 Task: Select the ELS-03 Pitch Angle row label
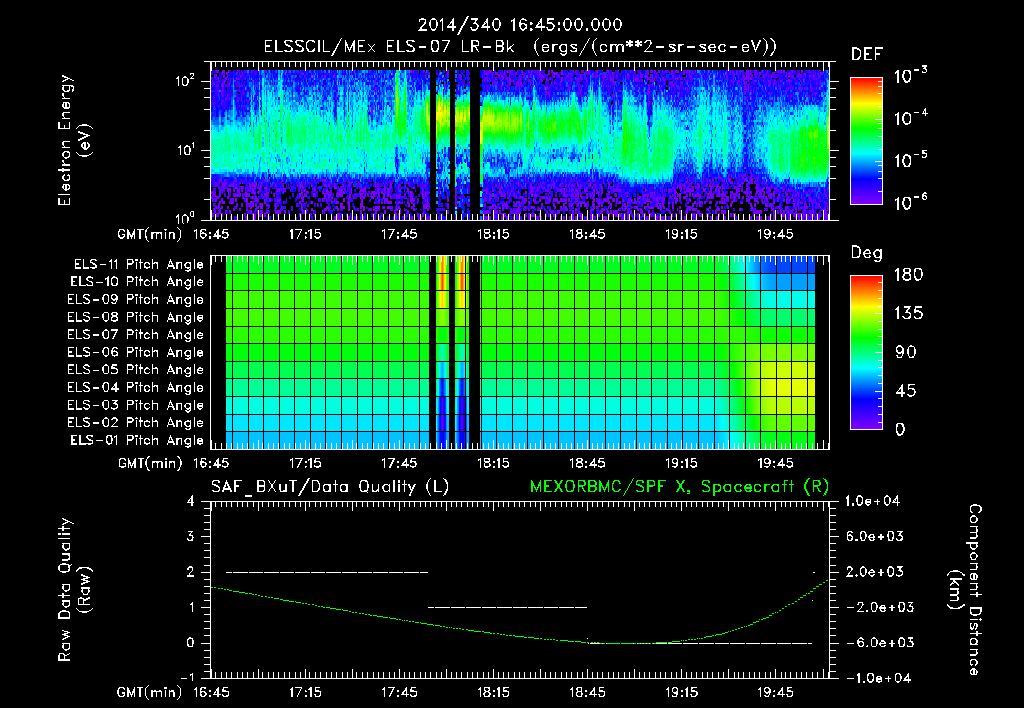tap(136, 405)
